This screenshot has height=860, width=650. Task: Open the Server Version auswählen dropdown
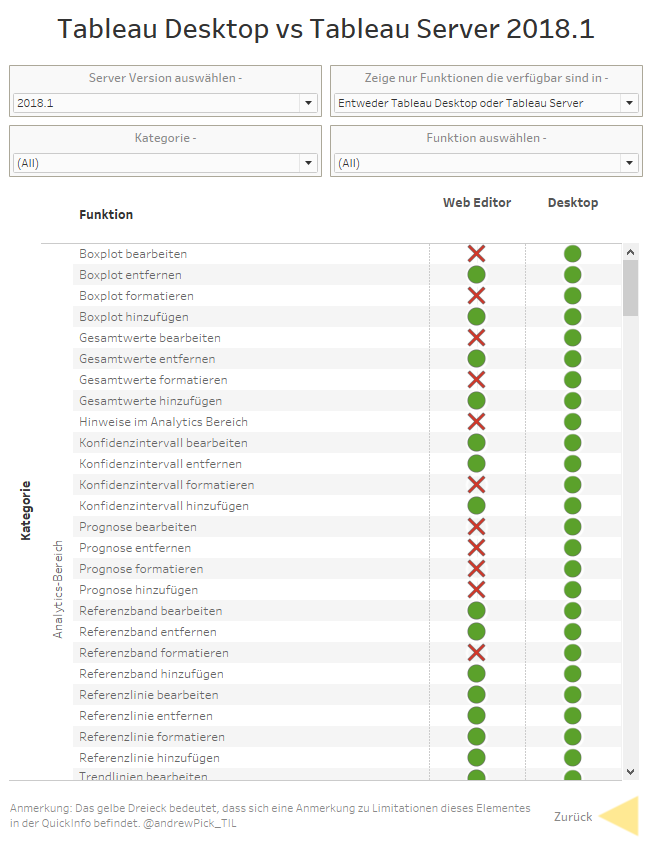(x=165, y=103)
